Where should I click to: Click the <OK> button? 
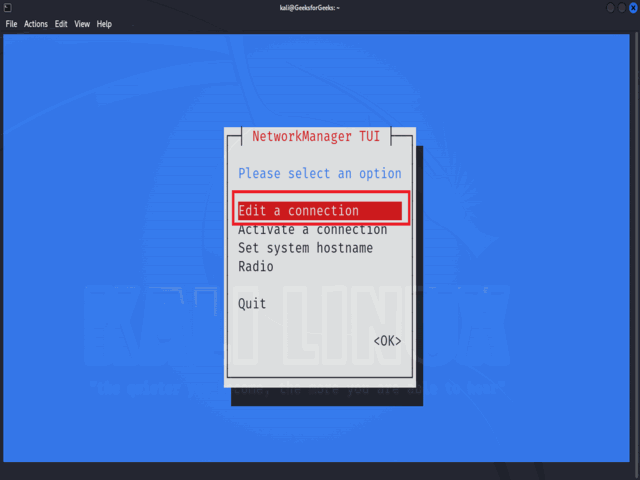[387, 341]
